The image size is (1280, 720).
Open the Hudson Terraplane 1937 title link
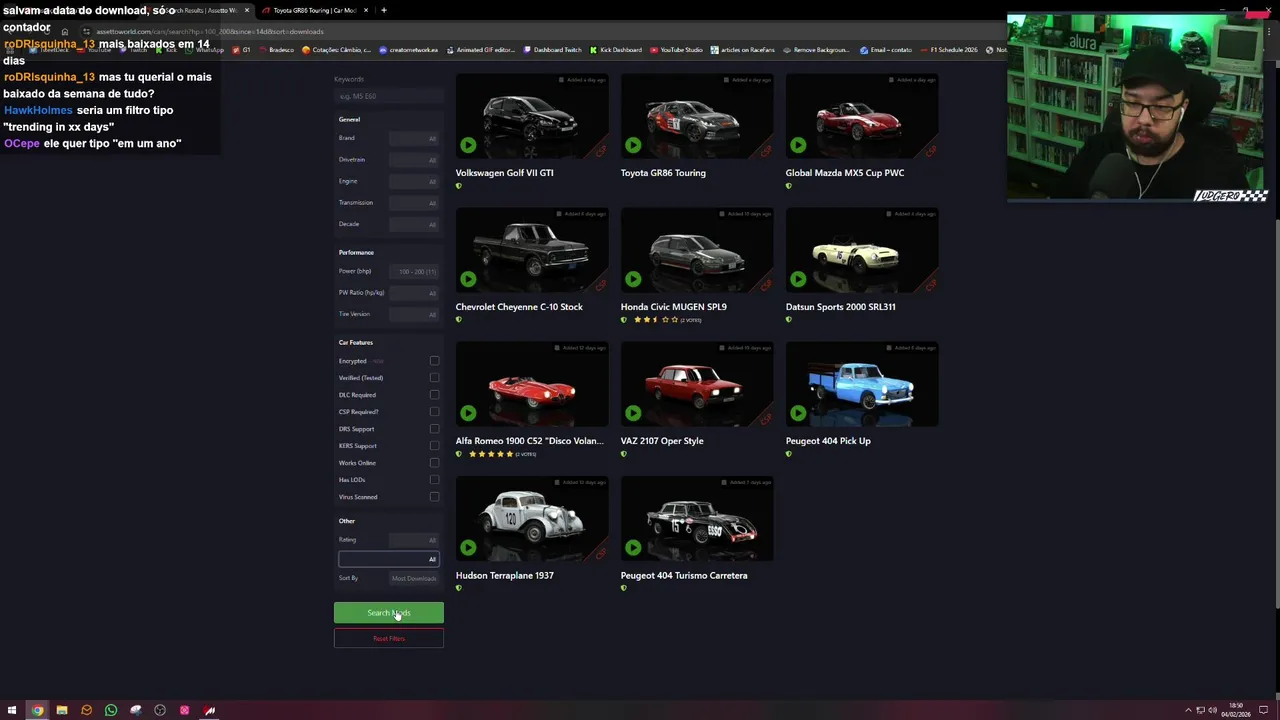[x=505, y=575]
